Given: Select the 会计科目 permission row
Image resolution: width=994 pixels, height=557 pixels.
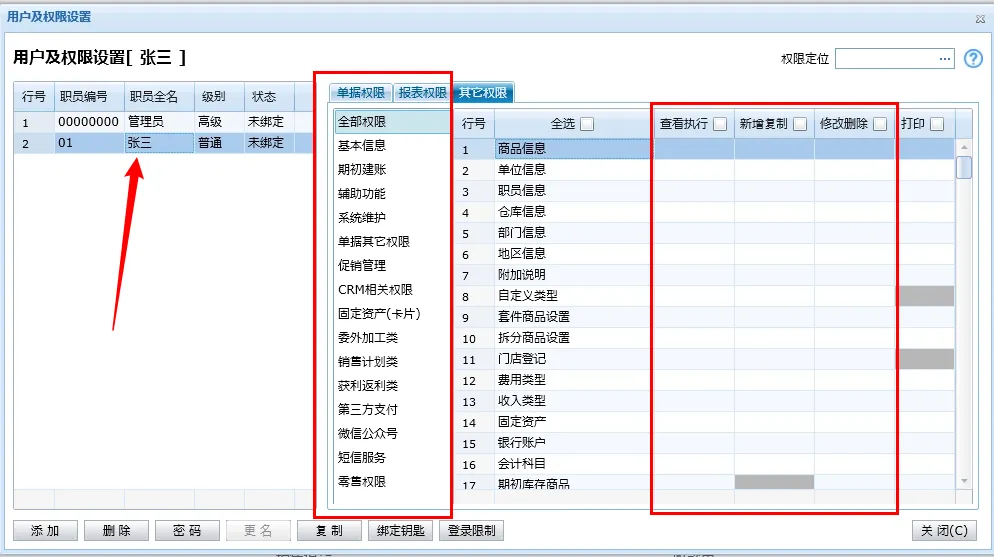Looking at the screenshot, I should tap(704, 464).
